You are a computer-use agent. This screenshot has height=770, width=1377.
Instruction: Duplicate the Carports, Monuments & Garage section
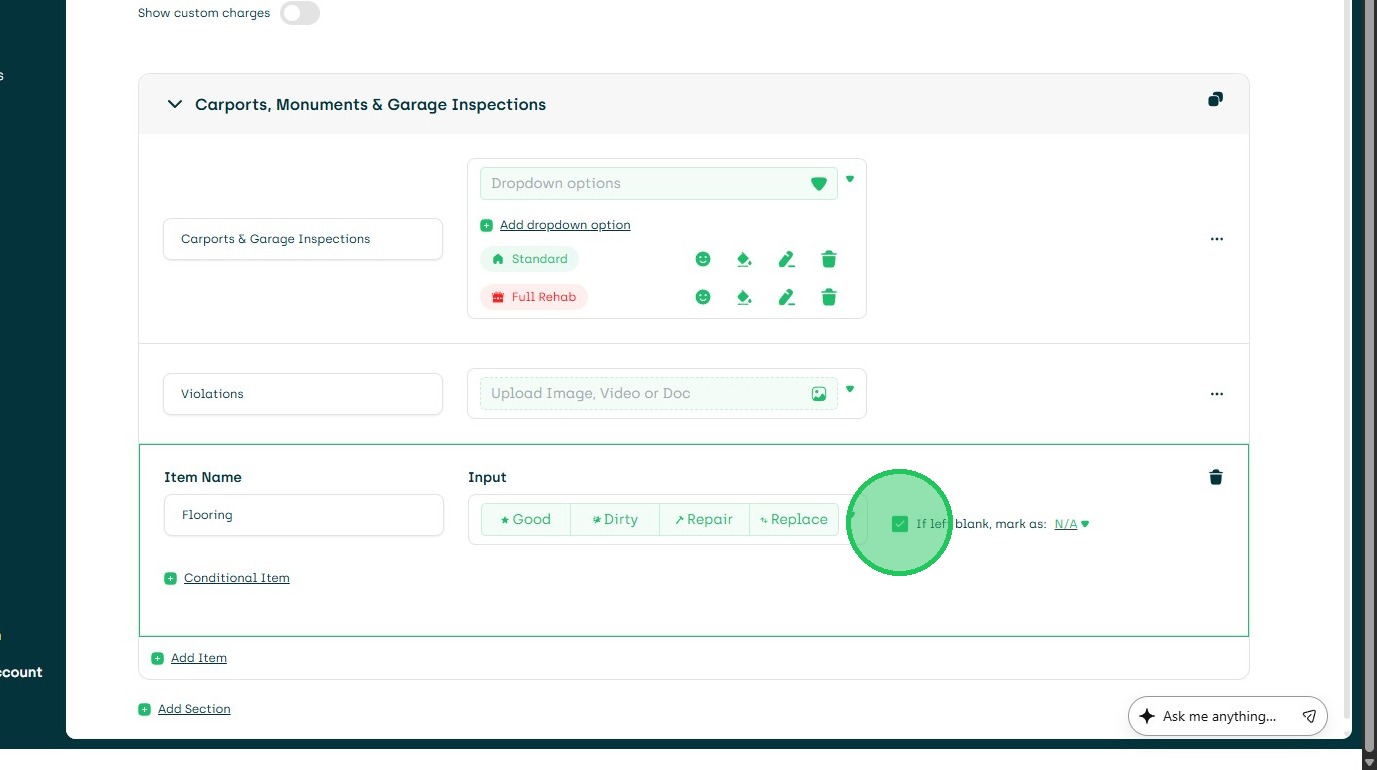coord(1215,99)
